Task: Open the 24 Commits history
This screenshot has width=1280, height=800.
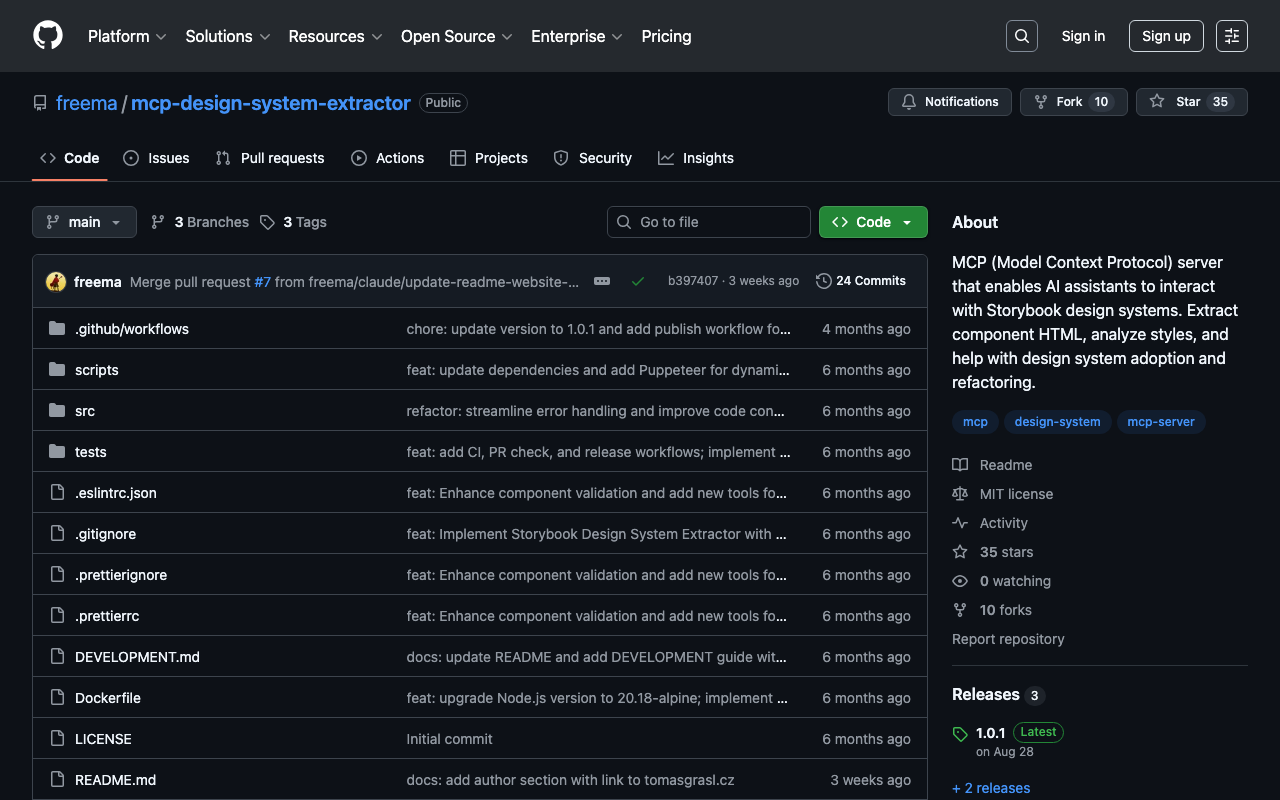Action: click(x=861, y=281)
